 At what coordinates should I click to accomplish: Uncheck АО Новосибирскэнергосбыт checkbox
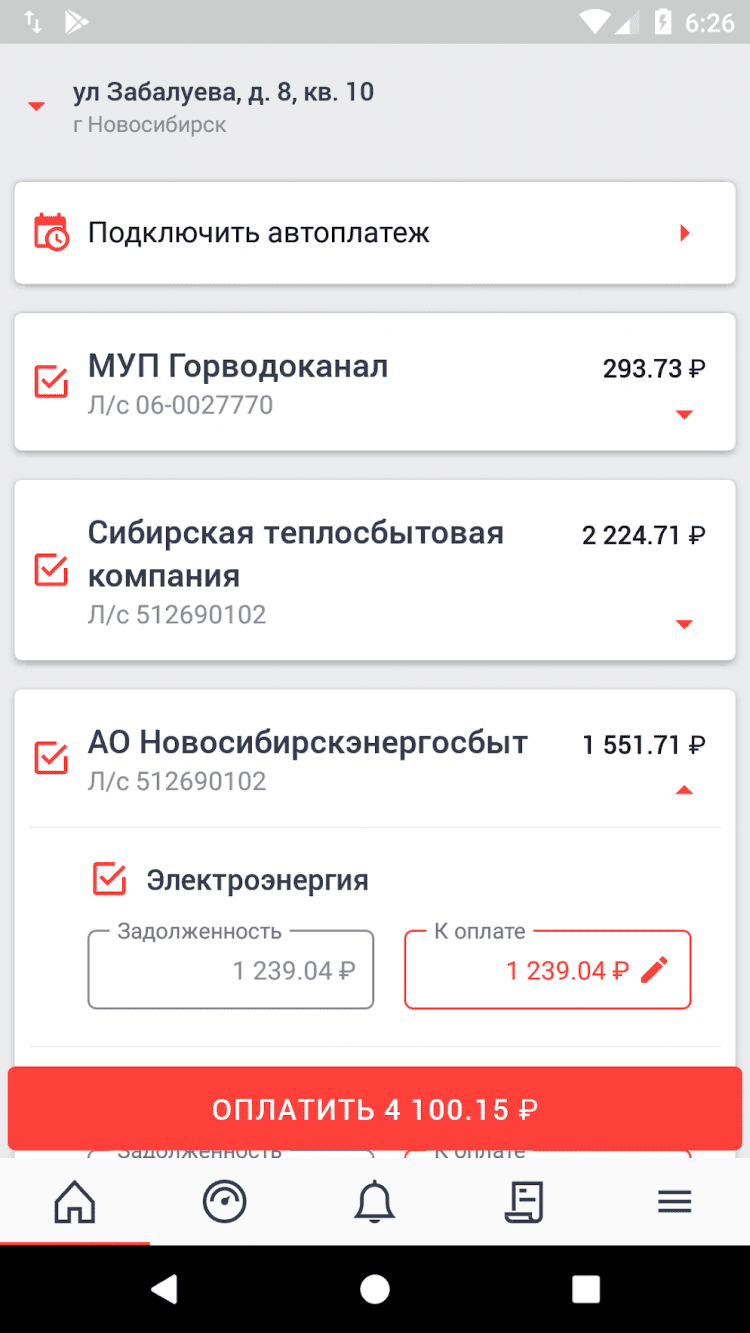pyautogui.click(x=51, y=757)
